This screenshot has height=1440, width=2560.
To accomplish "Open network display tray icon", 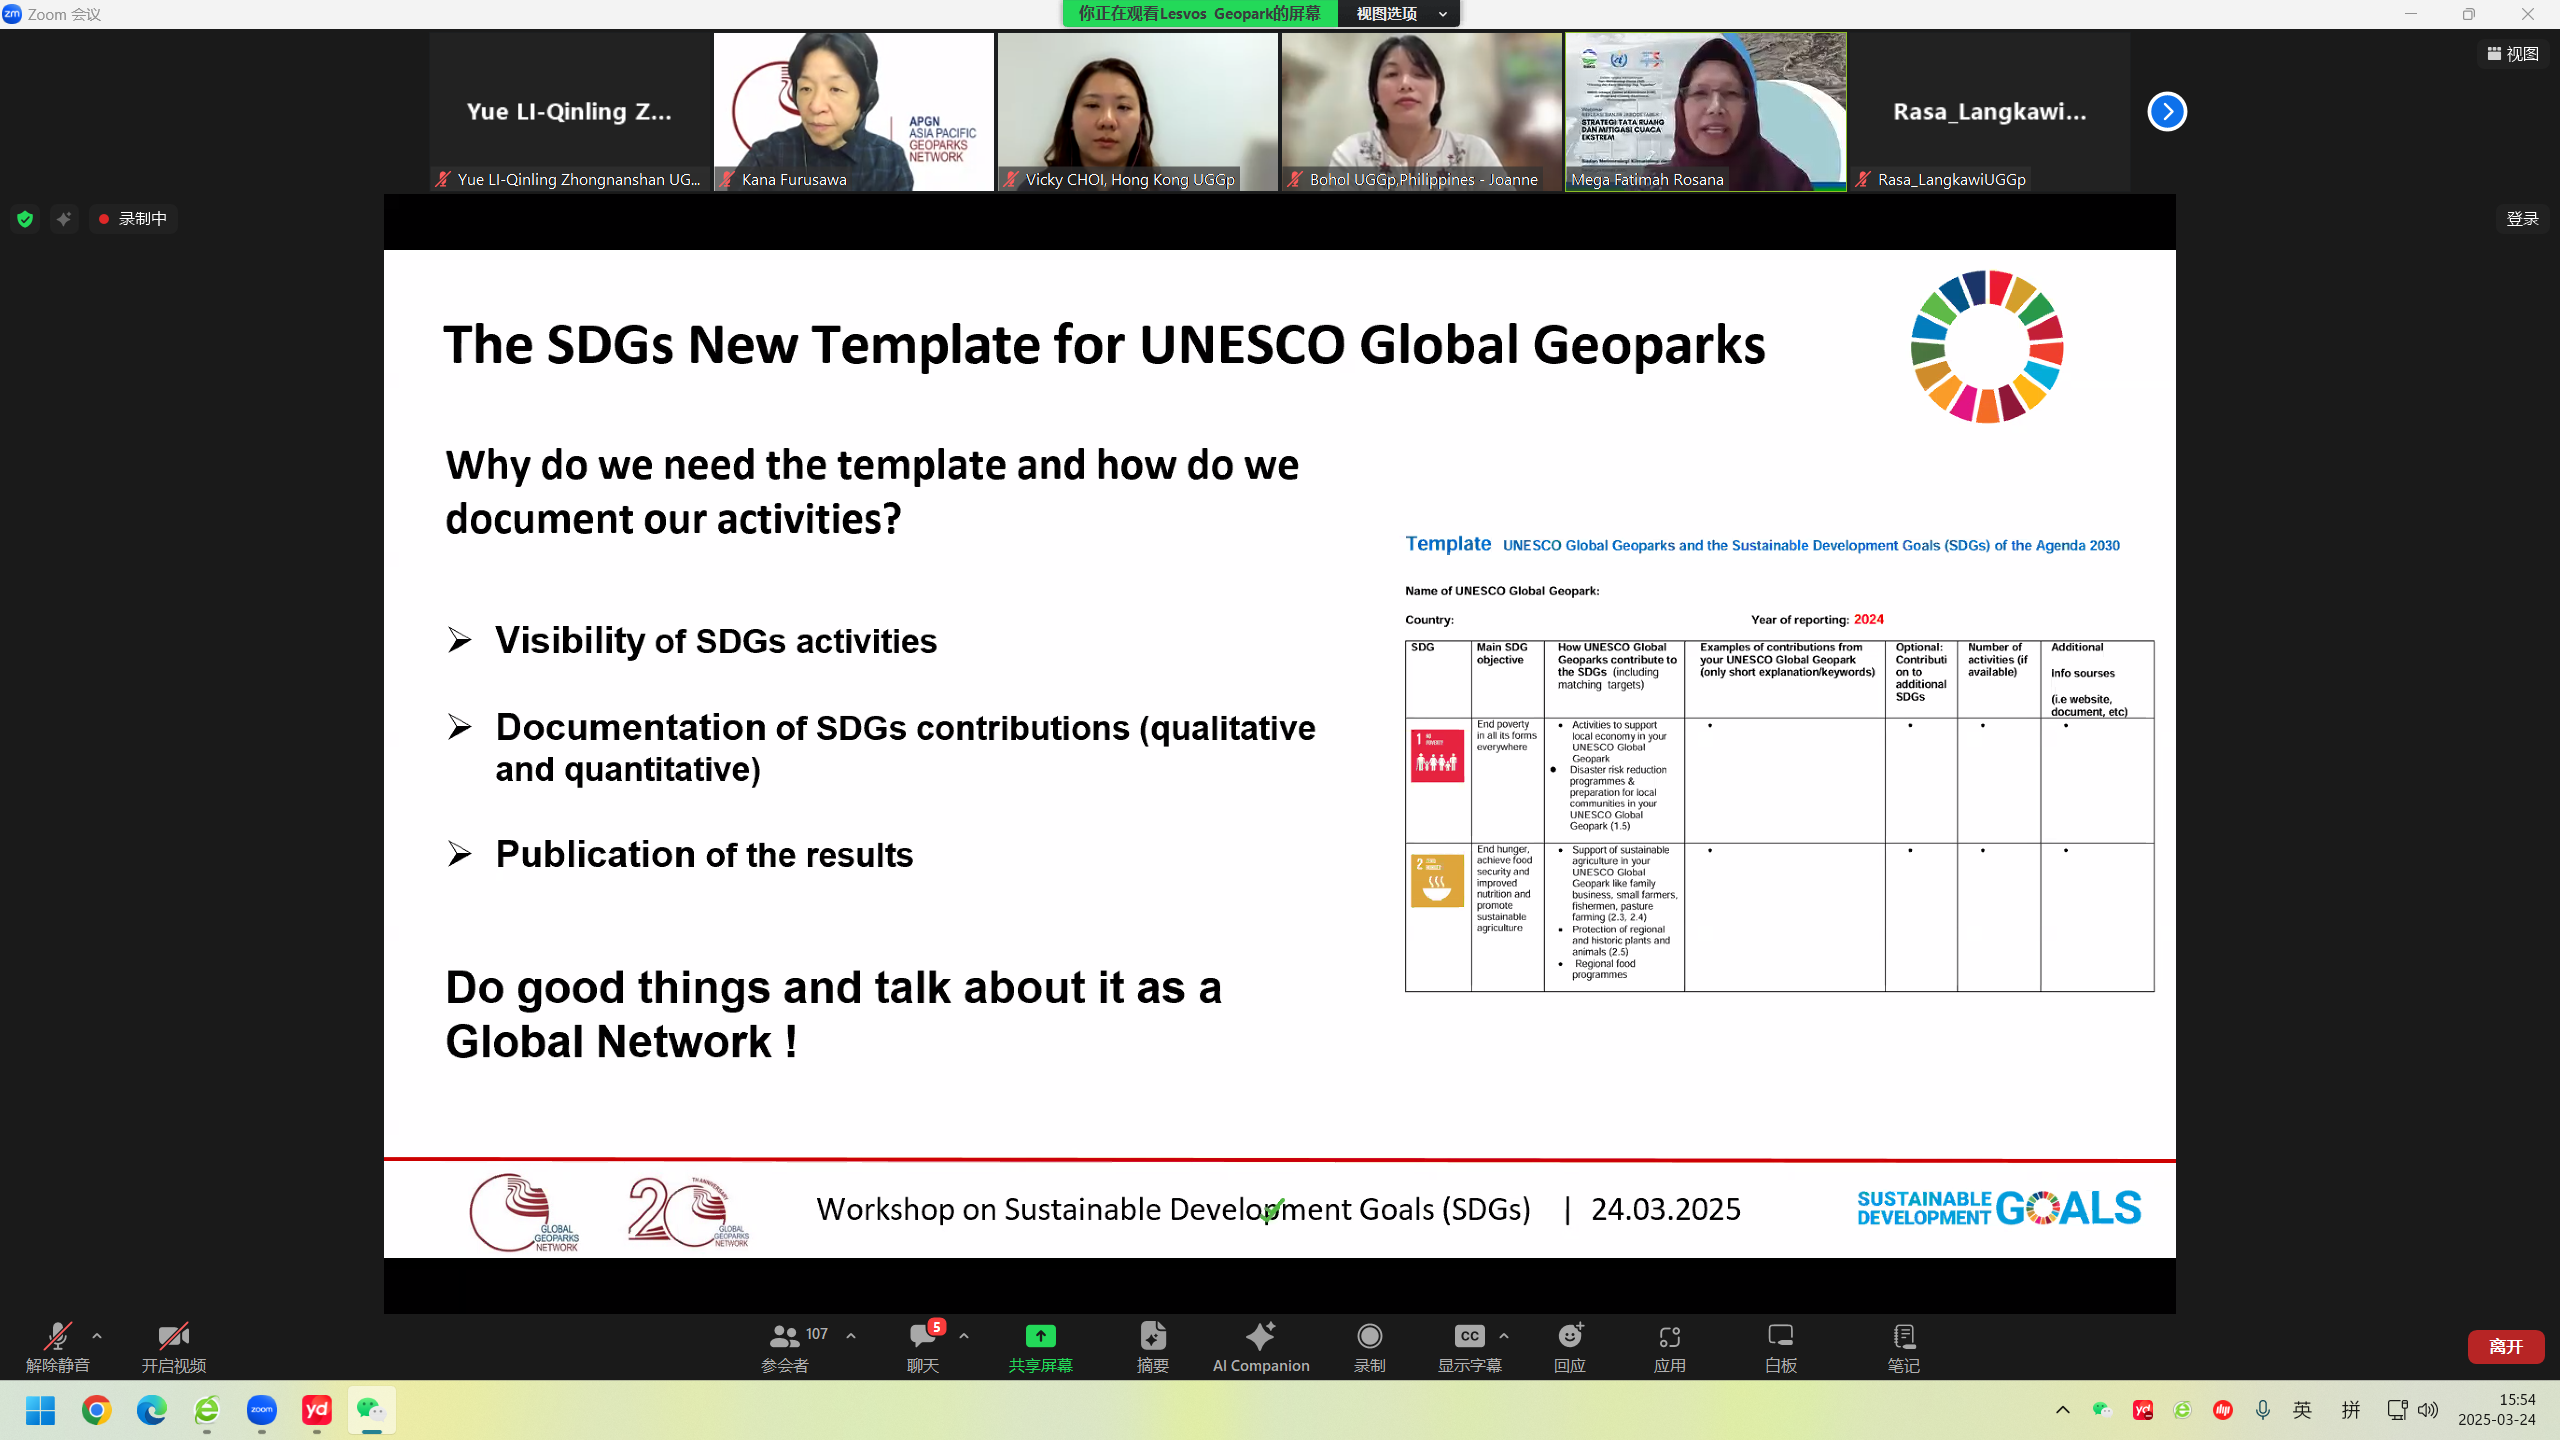I will 2397,1410.
